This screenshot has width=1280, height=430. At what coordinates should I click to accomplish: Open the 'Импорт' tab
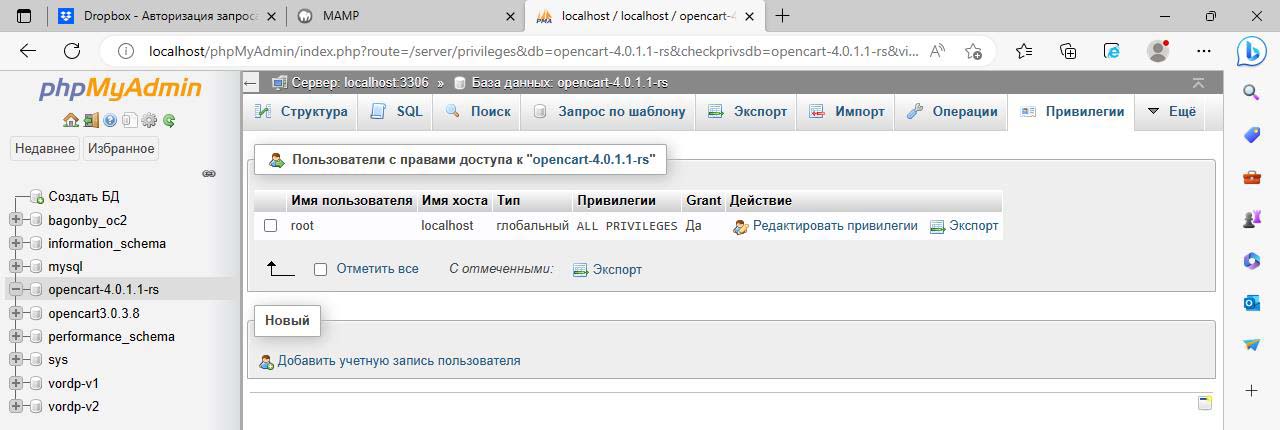click(x=847, y=112)
